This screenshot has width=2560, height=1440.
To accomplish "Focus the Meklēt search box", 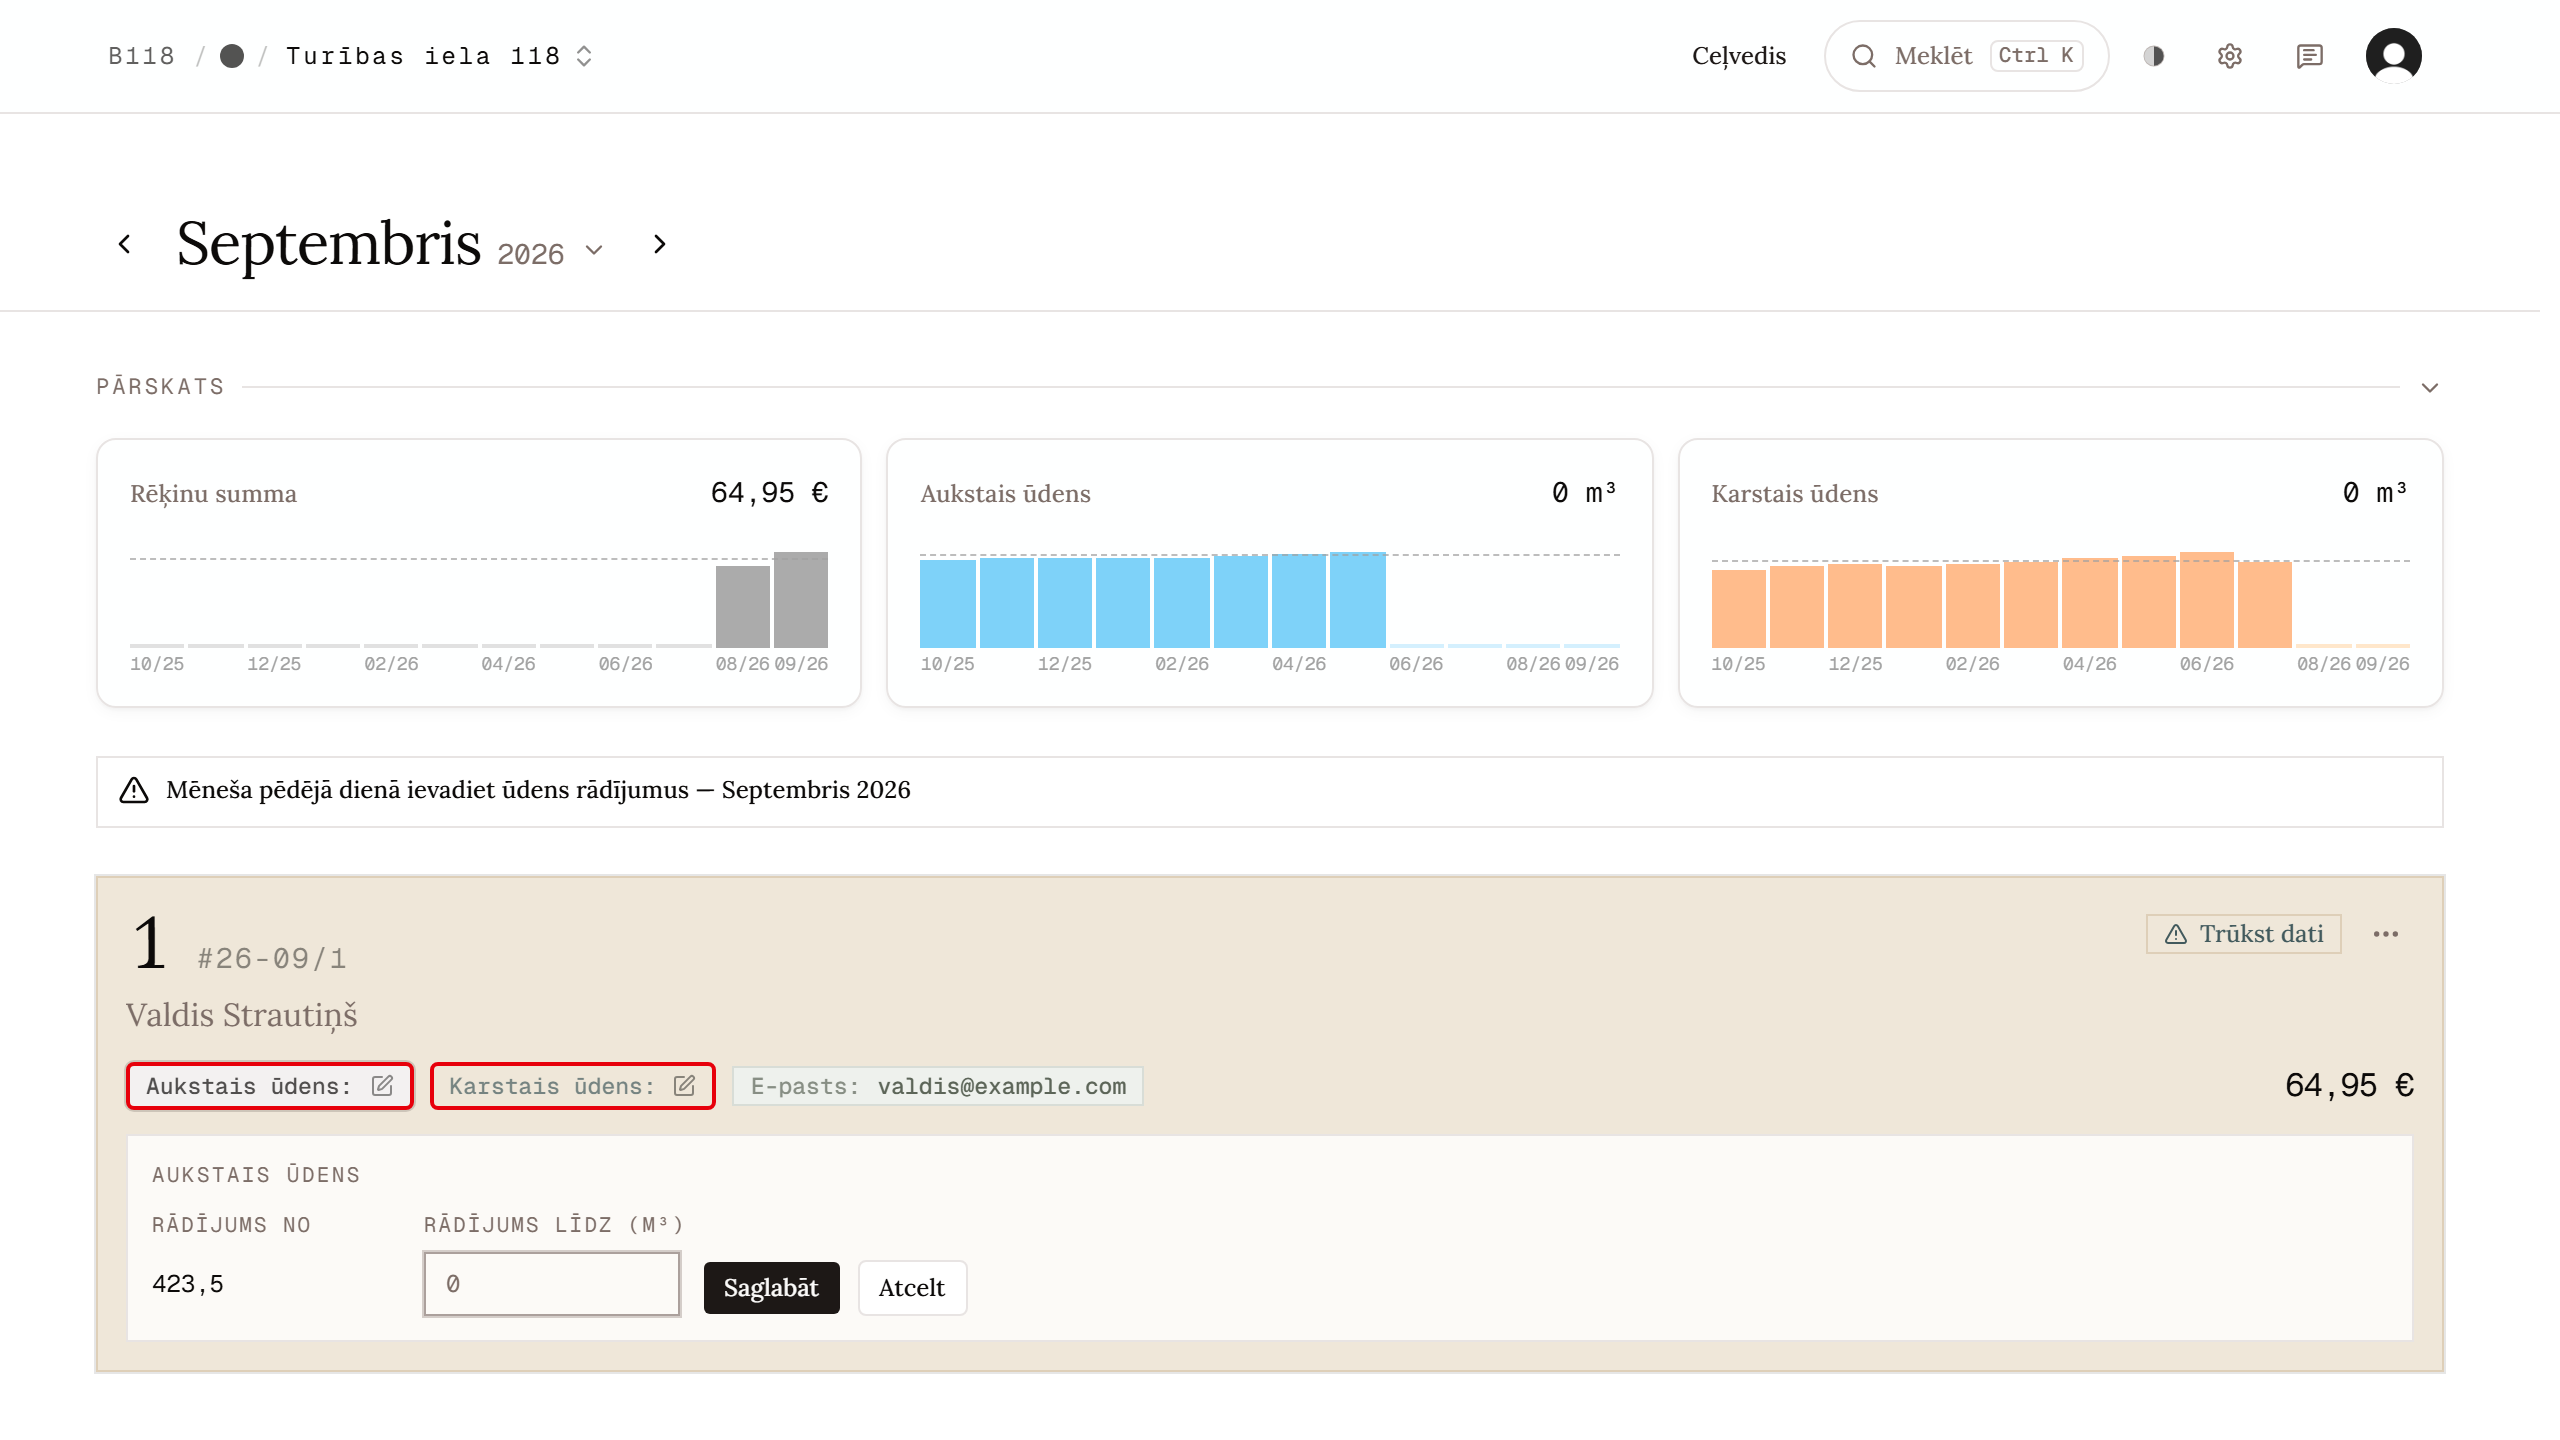I will [x=1966, y=56].
